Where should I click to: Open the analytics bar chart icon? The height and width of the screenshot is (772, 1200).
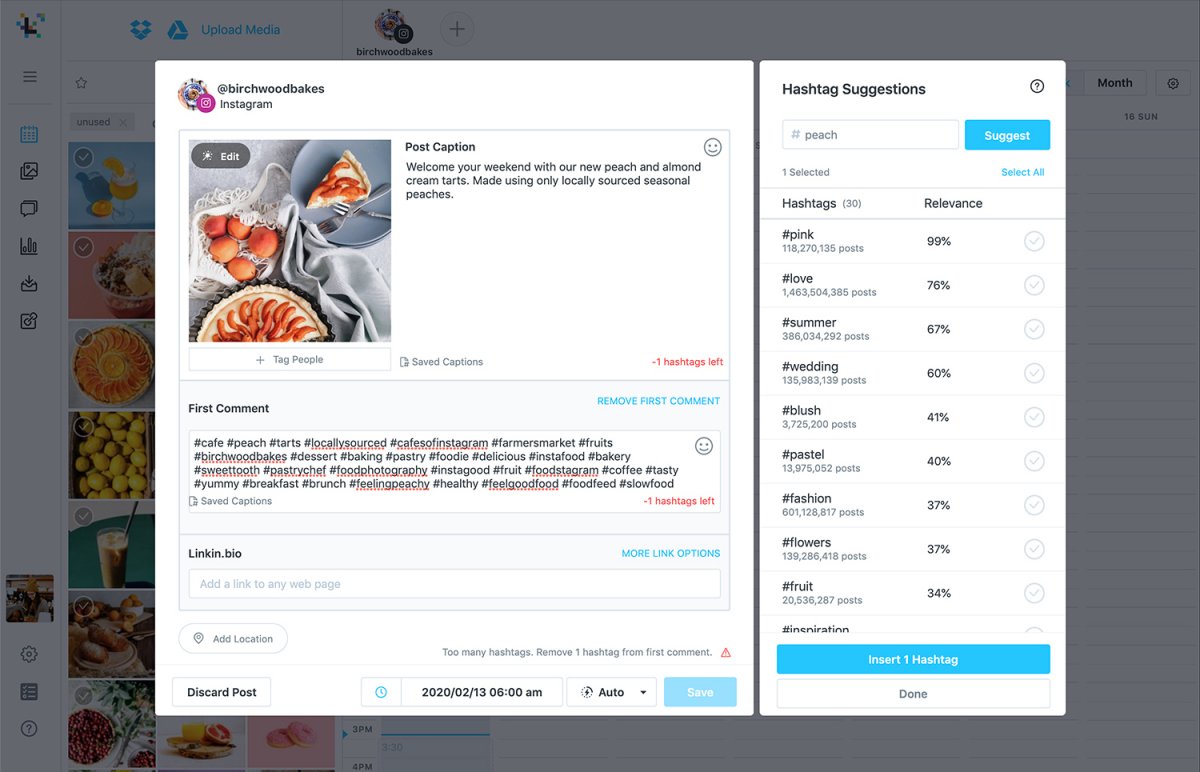coord(29,246)
